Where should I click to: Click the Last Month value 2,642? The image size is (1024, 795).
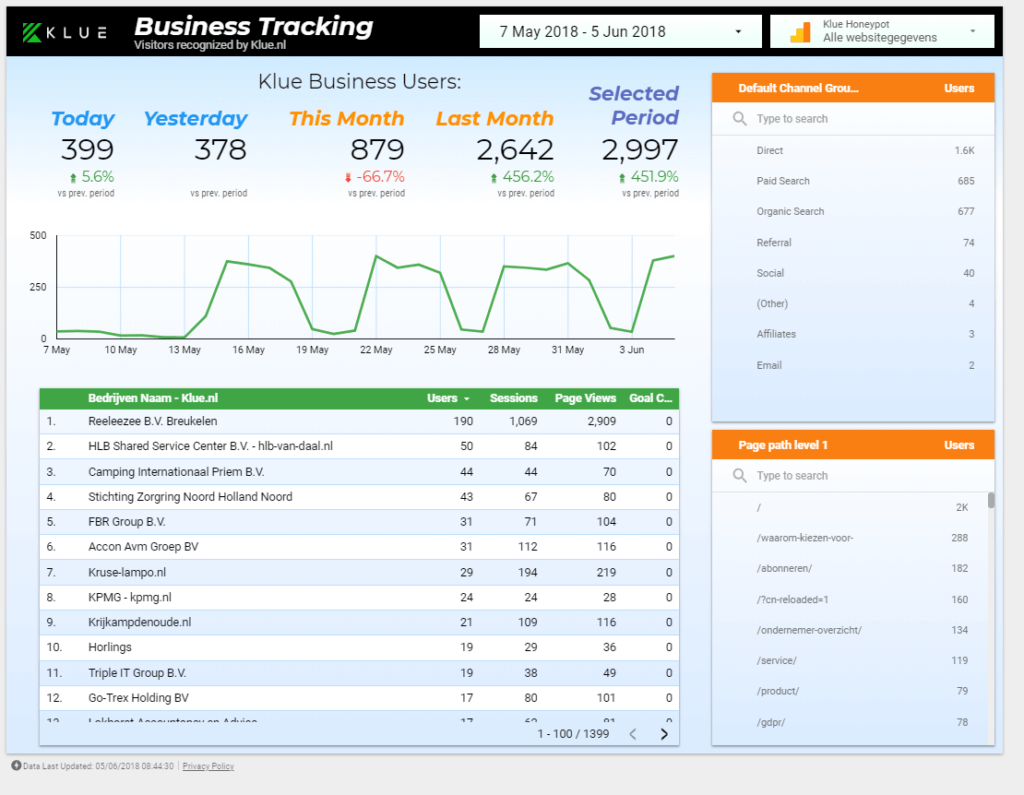pyautogui.click(x=515, y=150)
